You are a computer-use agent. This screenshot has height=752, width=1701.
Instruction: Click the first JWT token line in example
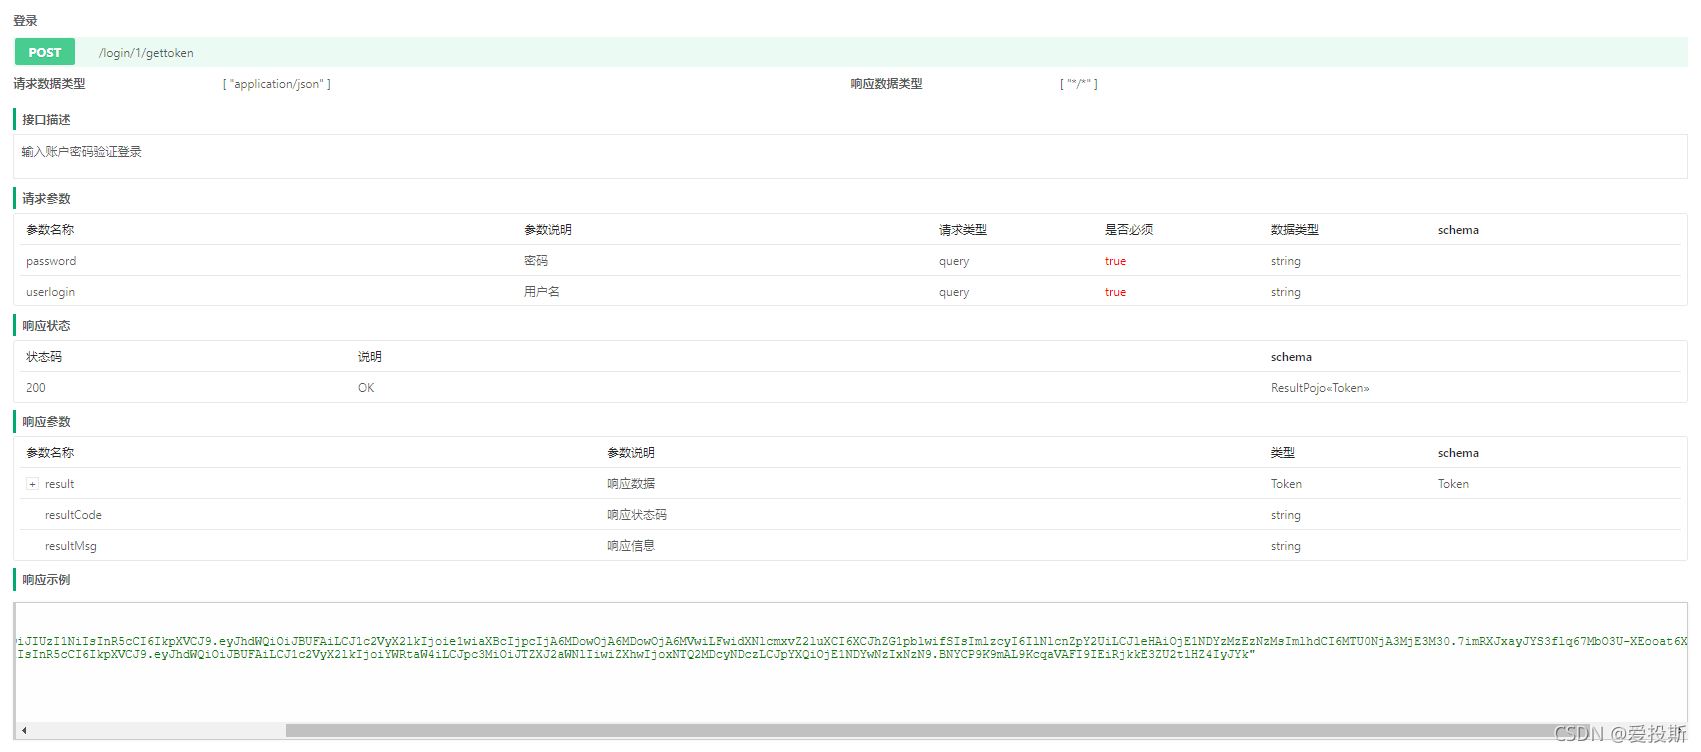pos(852,641)
